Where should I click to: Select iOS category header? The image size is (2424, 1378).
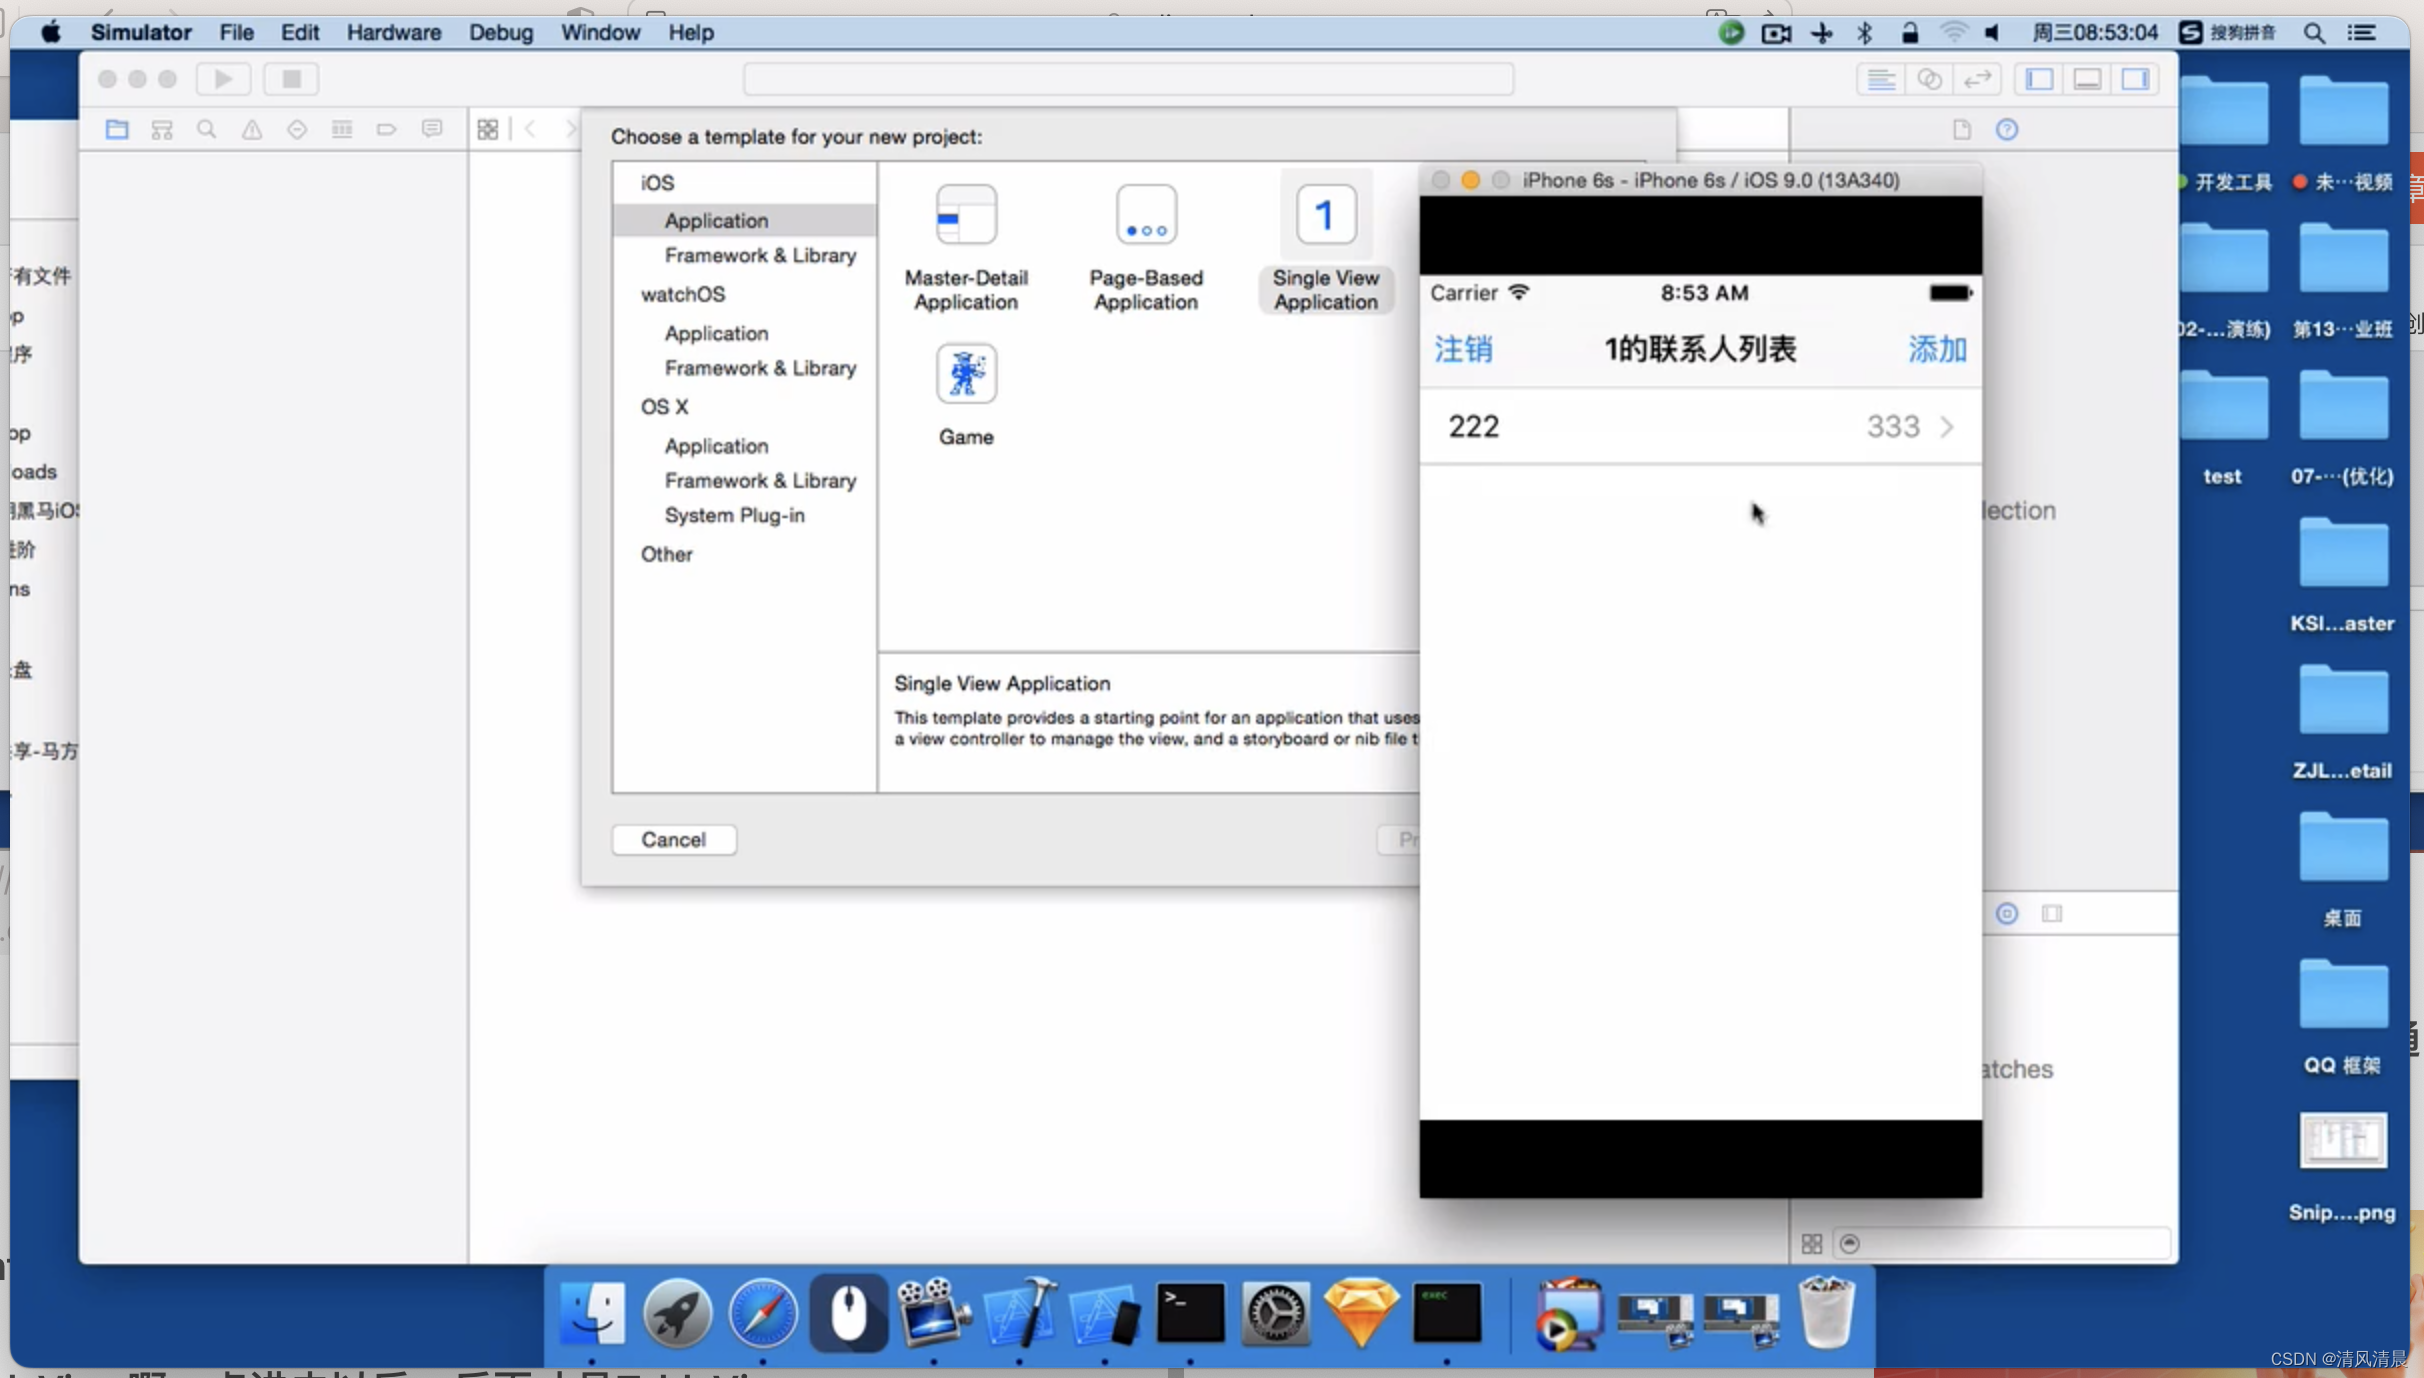coord(657,183)
